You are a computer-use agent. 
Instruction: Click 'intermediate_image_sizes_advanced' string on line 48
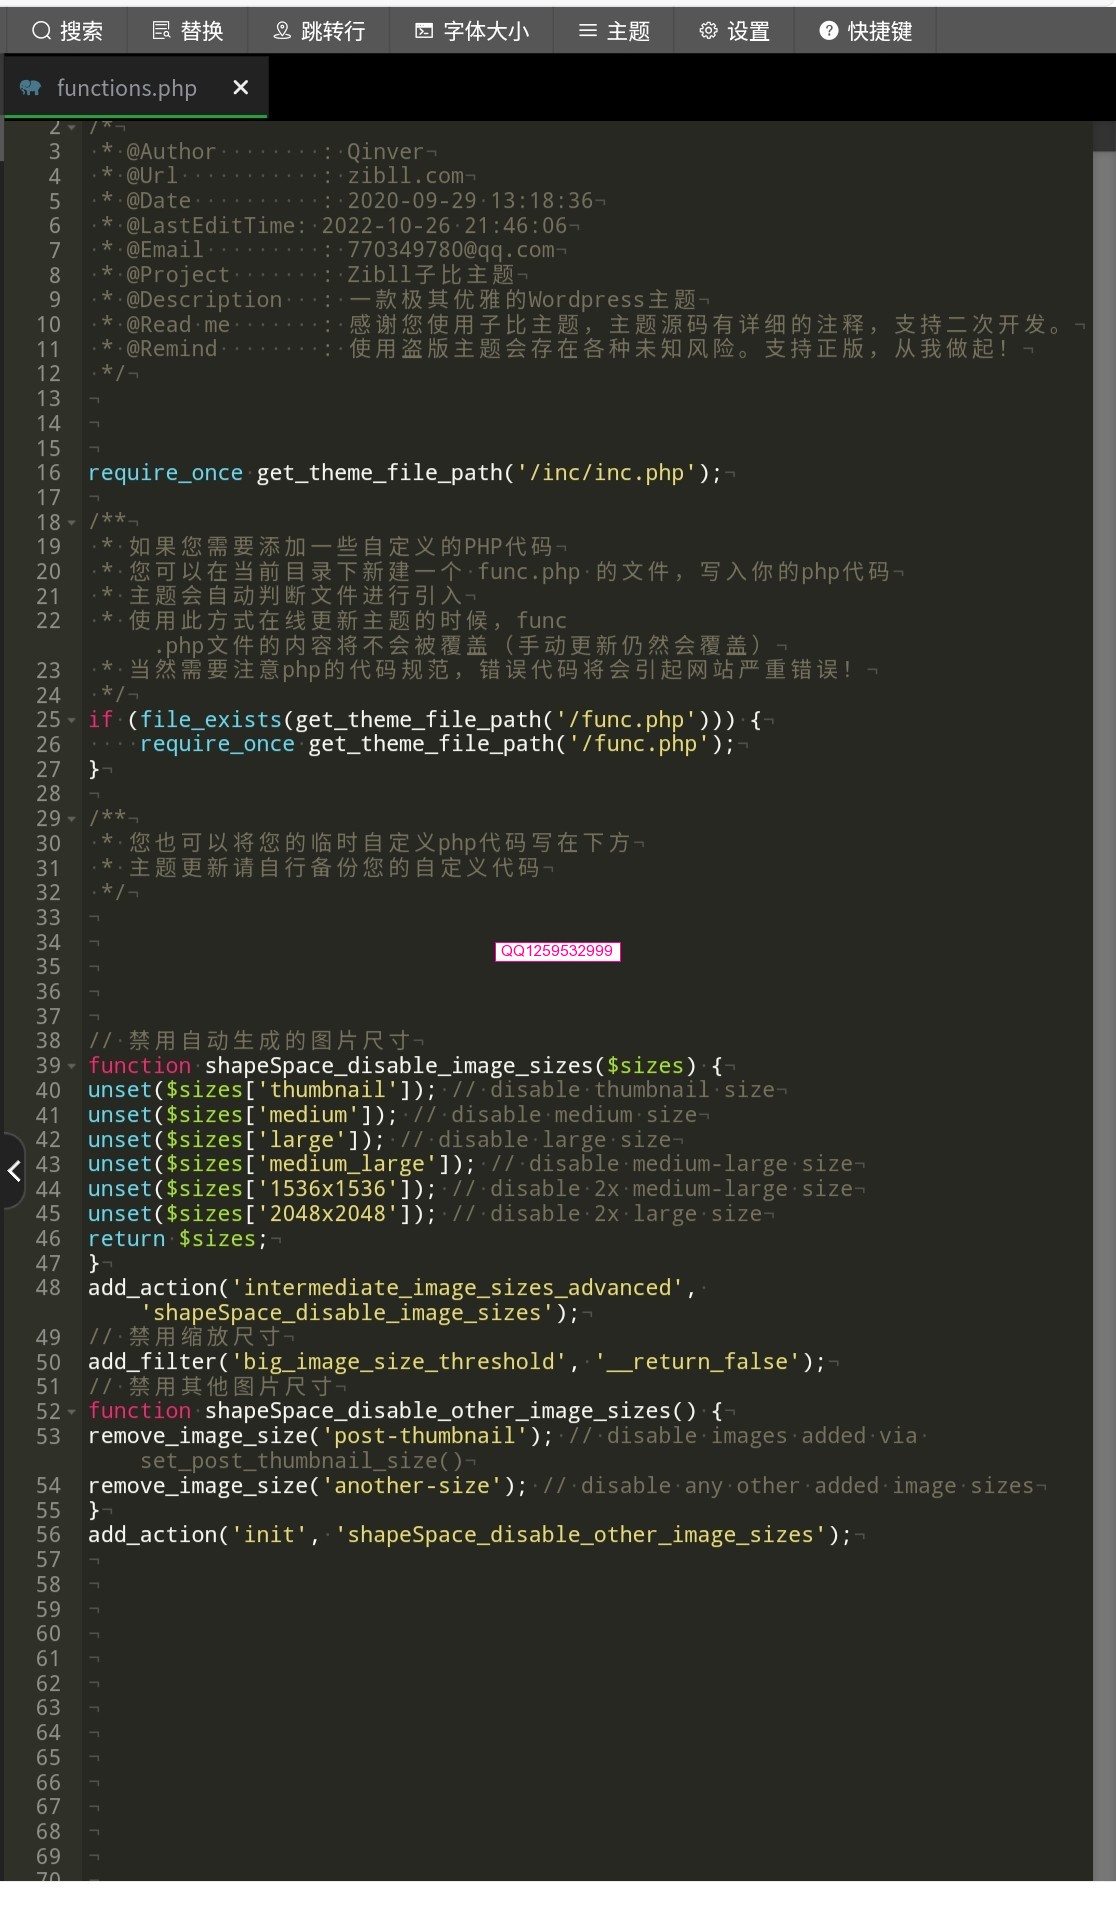point(457,1288)
